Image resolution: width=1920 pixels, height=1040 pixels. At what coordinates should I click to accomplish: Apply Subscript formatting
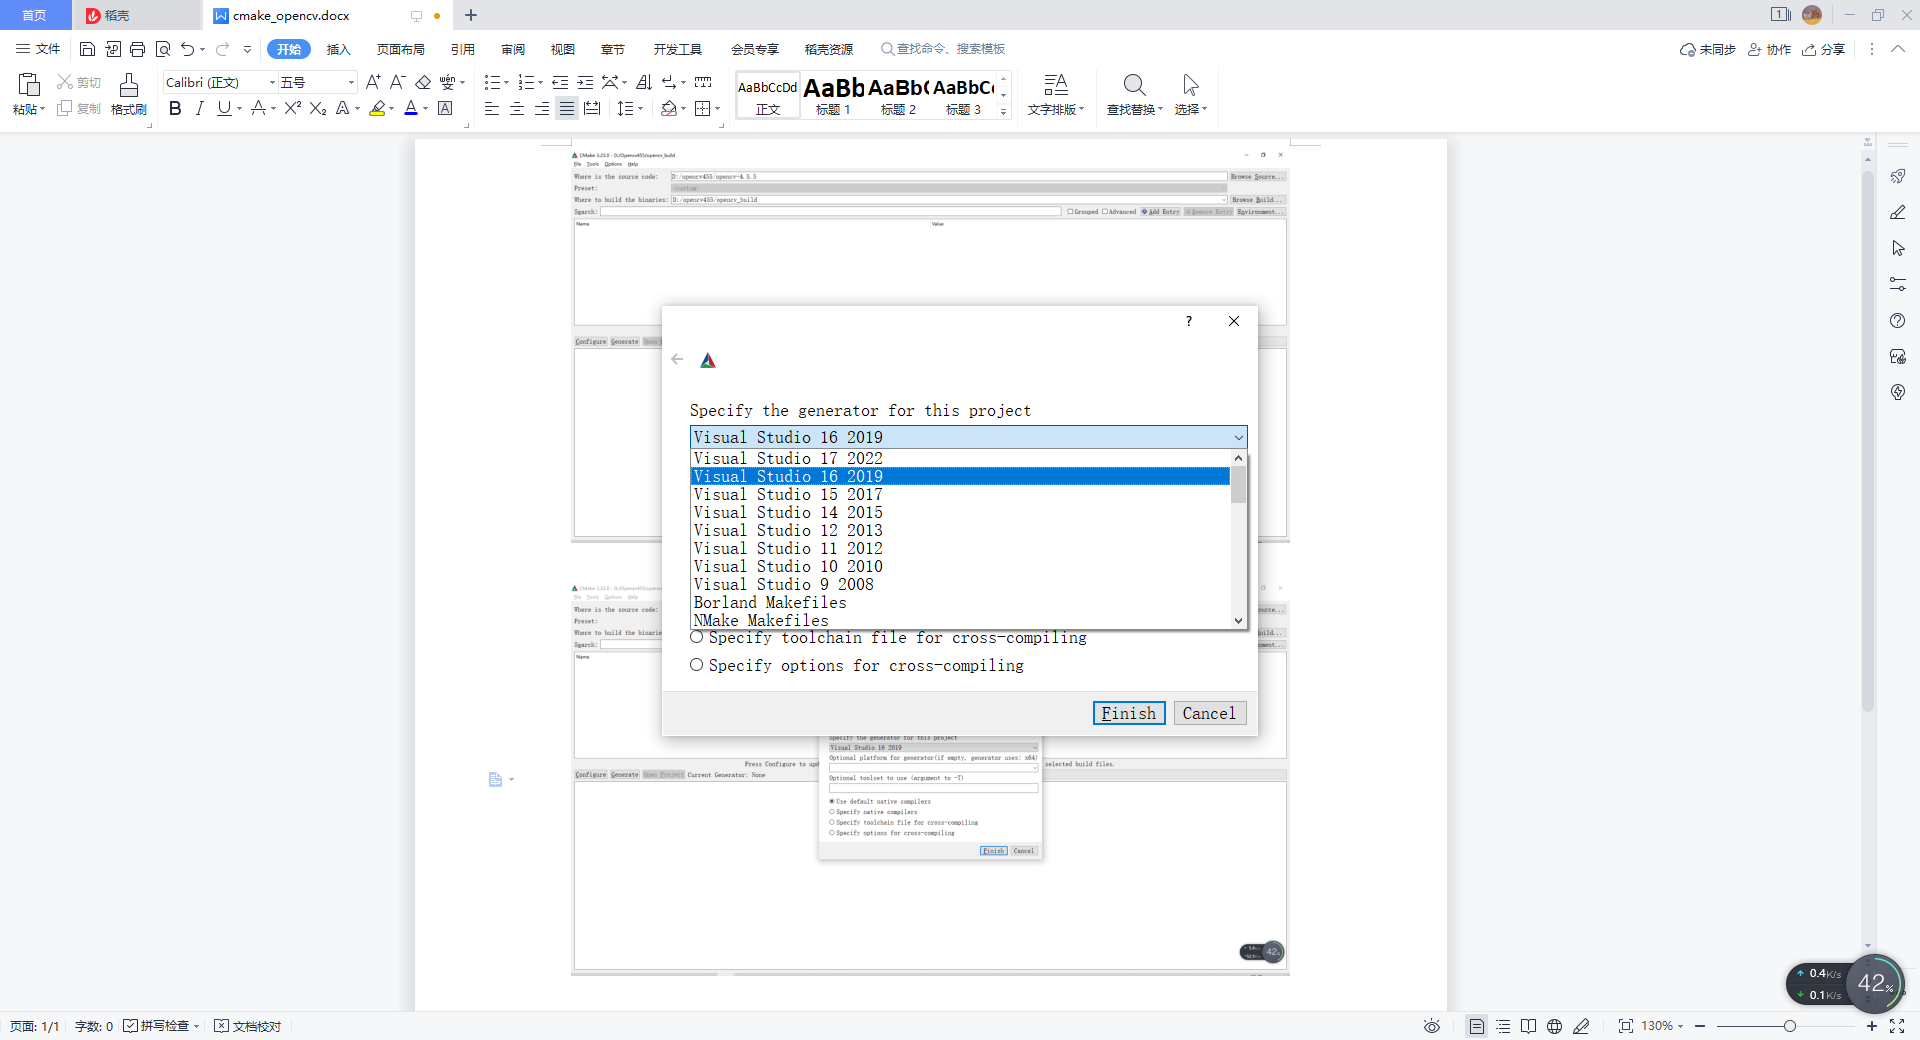[x=318, y=108]
